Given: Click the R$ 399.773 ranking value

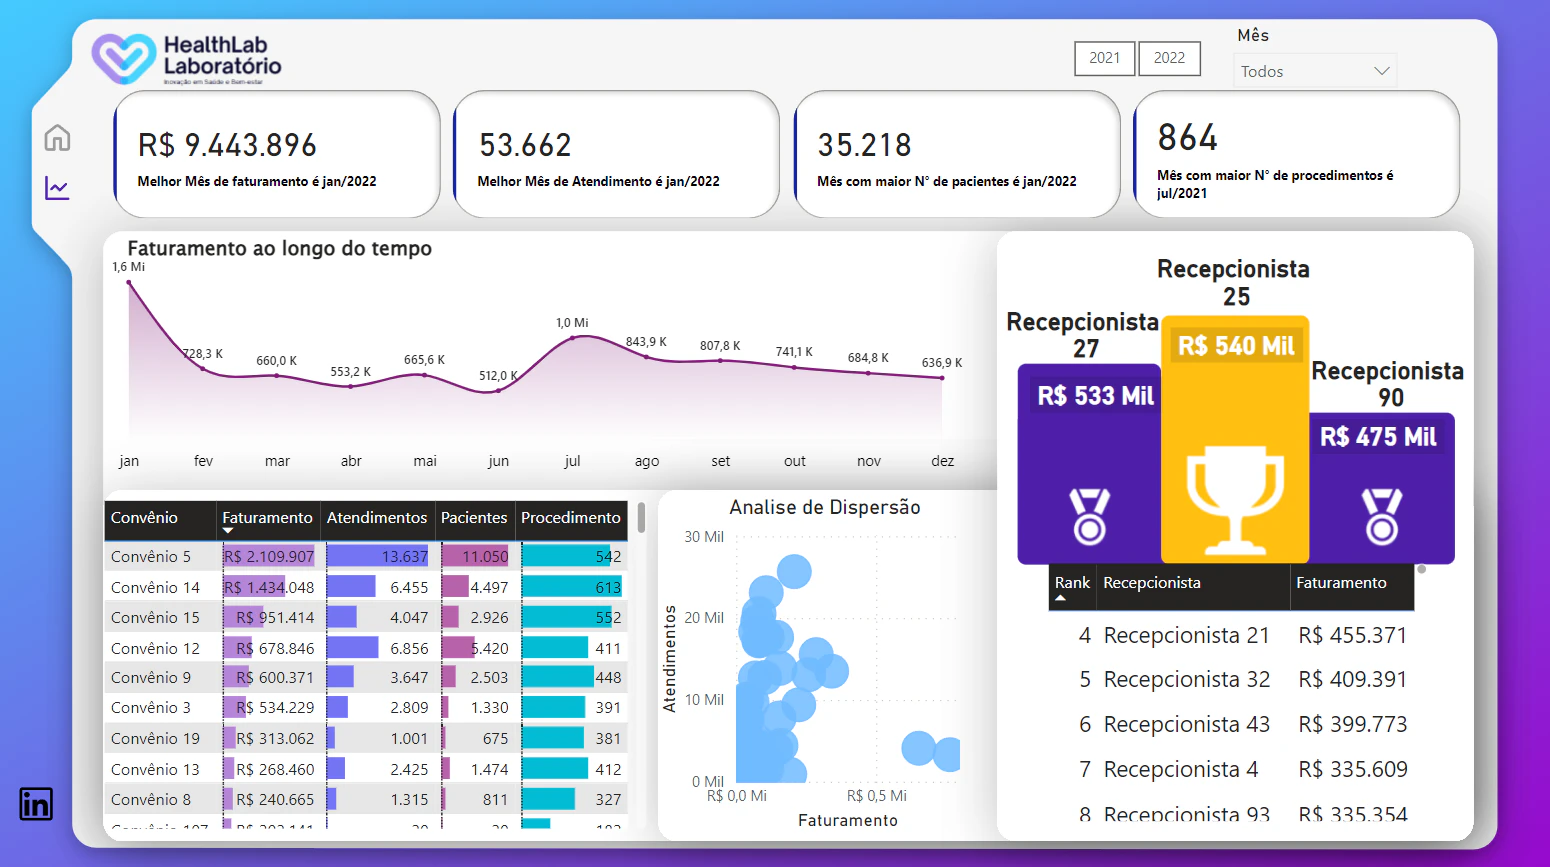Looking at the screenshot, I should (1353, 725).
